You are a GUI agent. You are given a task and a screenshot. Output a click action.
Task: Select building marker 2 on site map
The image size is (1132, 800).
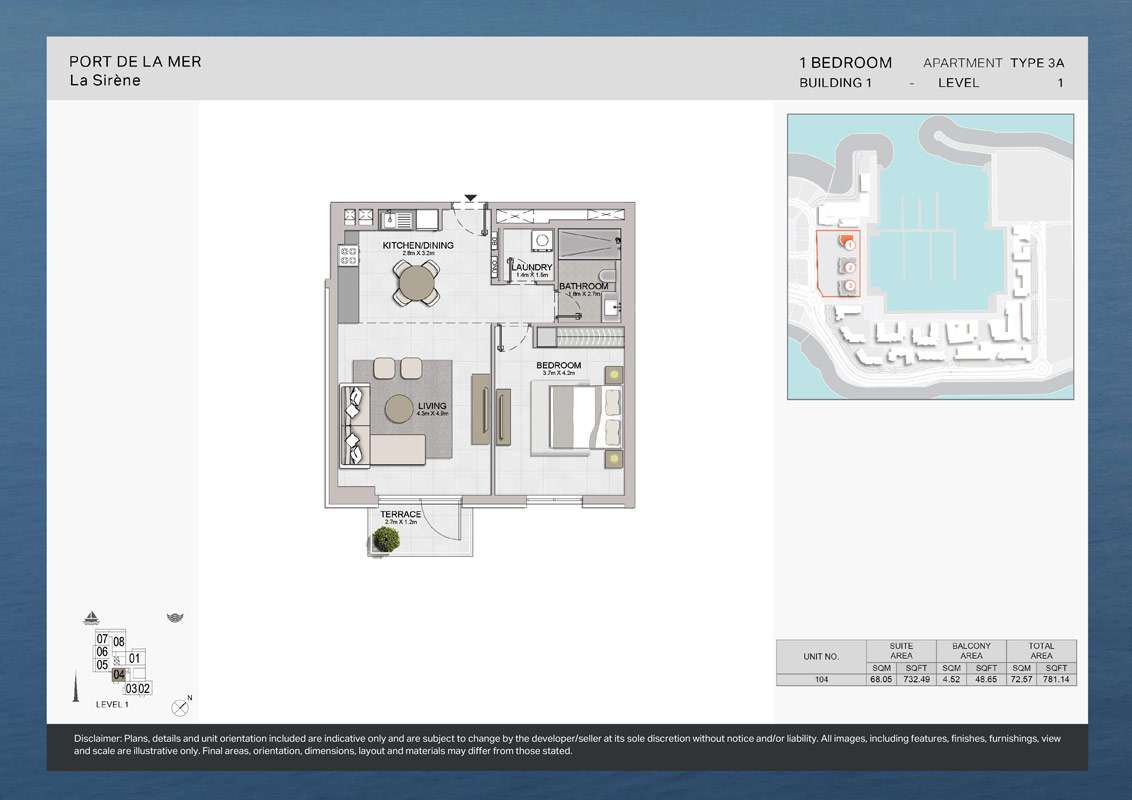pos(849,267)
